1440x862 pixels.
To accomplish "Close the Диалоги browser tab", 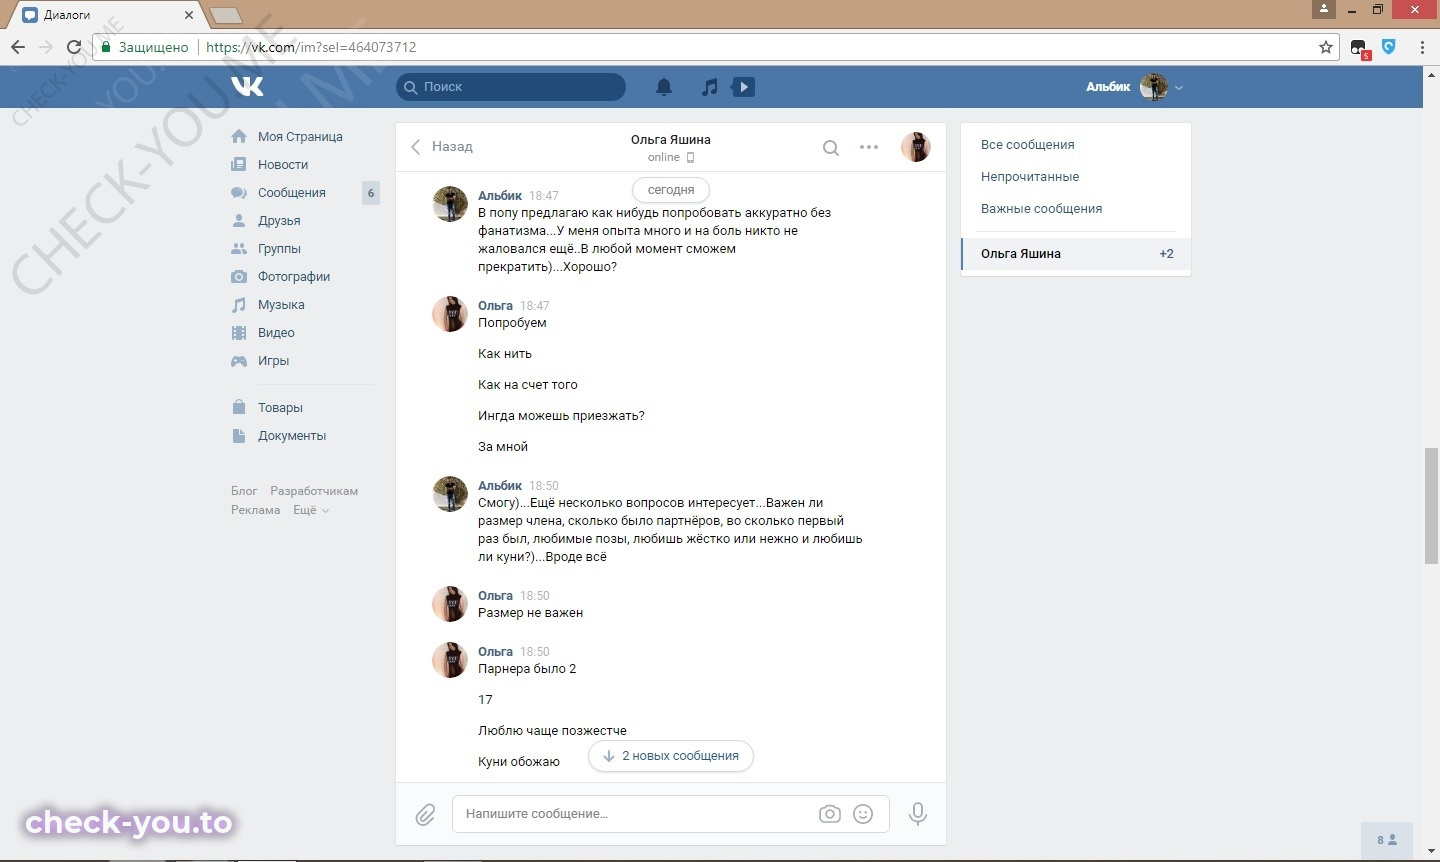I will (x=189, y=15).
